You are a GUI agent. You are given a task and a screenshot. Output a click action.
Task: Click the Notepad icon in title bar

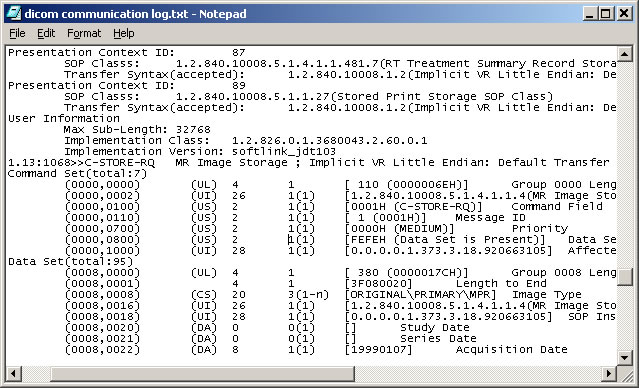tap(13, 13)
